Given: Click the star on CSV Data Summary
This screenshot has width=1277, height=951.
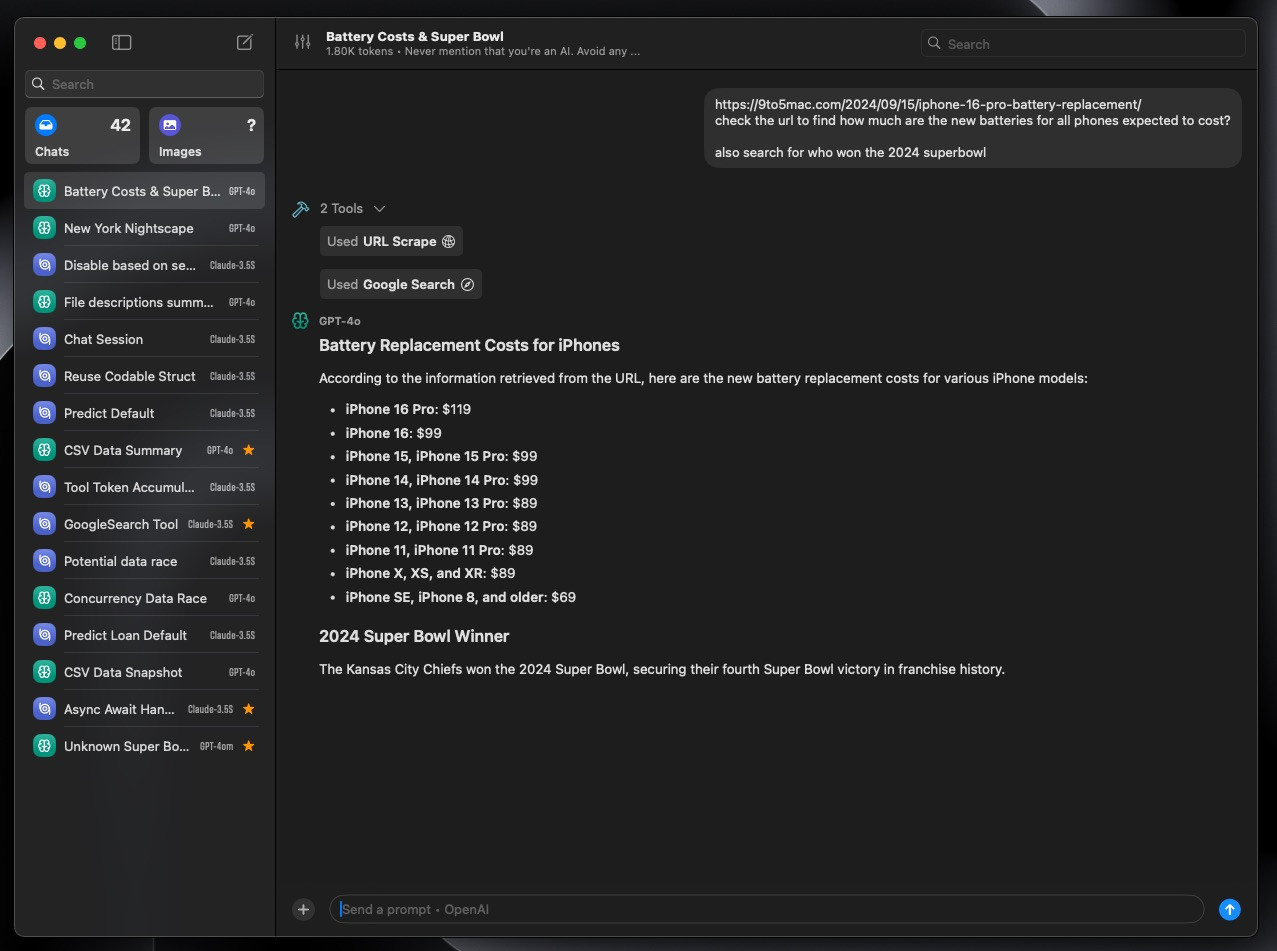Looking at the screenshot, I should [249, 450].
